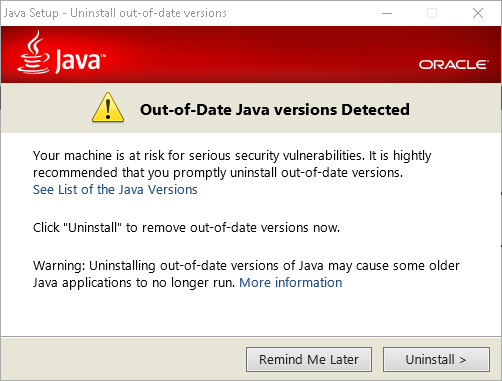Choose Remind Me Later
The width and height of the screenshot is (502, 381).
click(x=309, y=359)
